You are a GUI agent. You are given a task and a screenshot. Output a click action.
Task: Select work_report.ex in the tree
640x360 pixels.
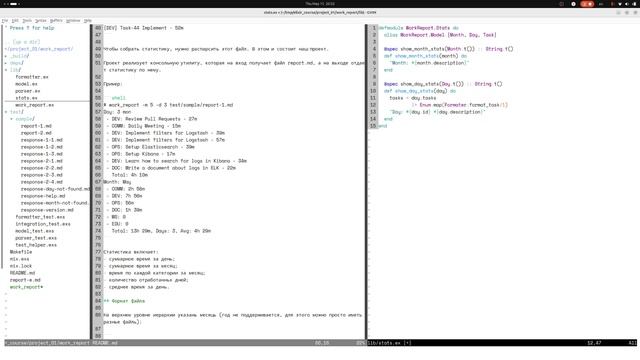[x=35, y=105]
